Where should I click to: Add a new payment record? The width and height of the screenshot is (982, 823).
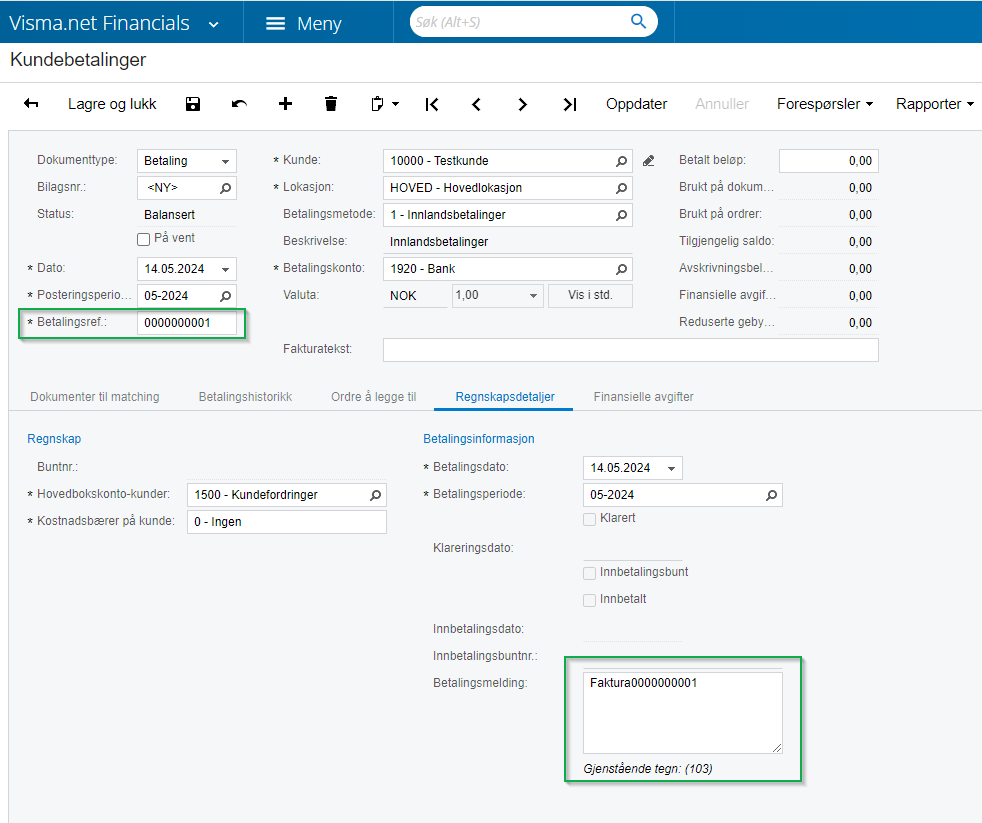click(x=285, y=103)
